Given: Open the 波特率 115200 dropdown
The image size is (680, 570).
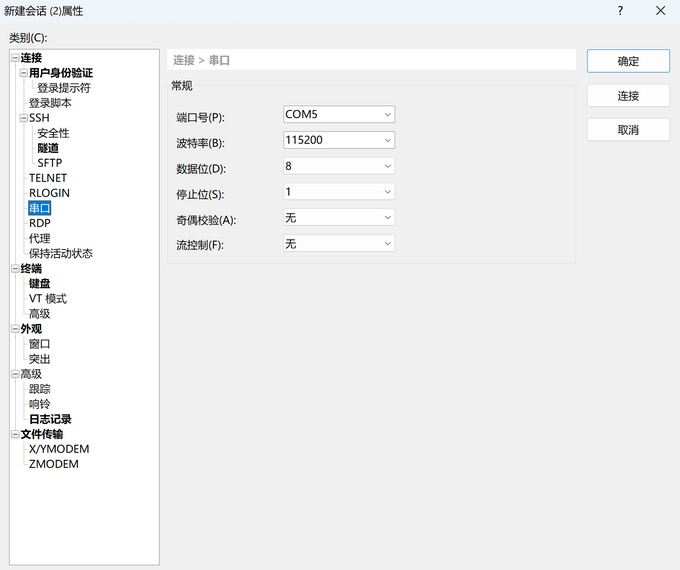Looking at the screenshot, I should click(x=339, y=140).
